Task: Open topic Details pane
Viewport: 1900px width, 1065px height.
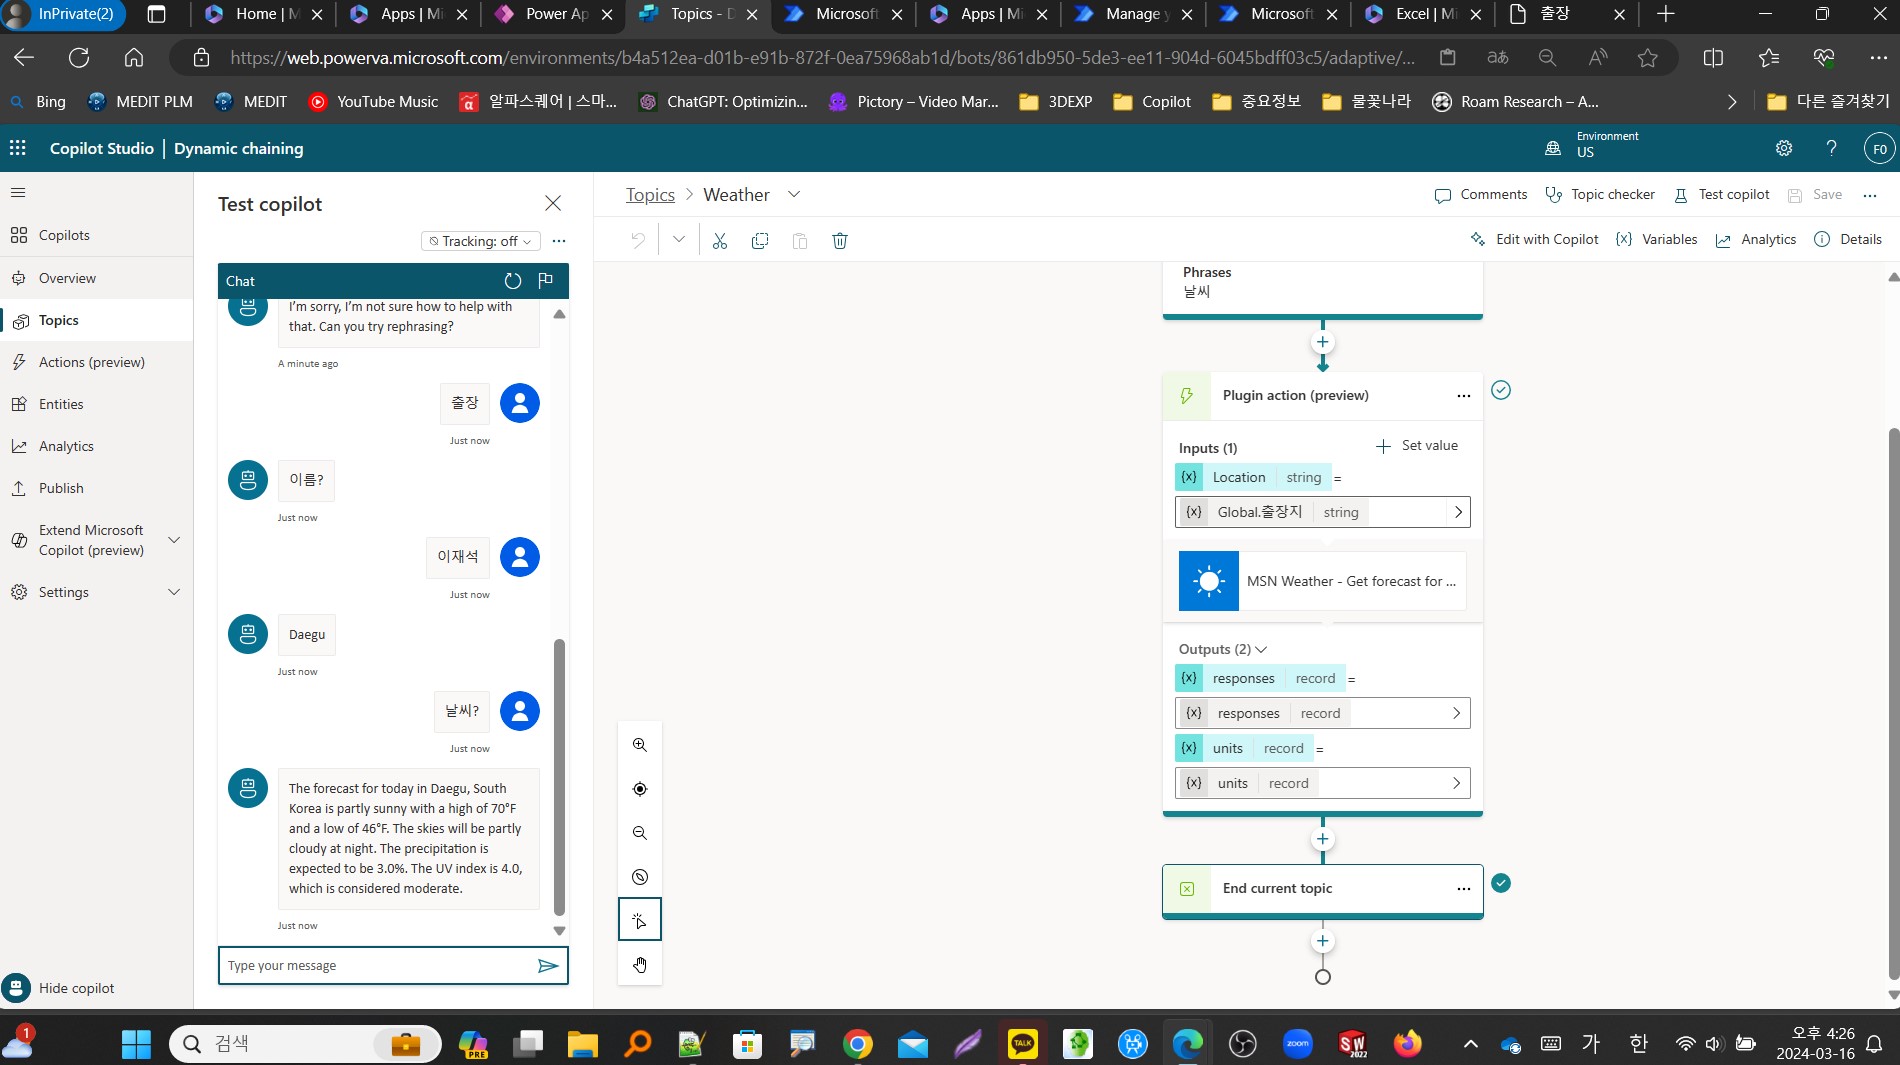Action: point(1848,239)
